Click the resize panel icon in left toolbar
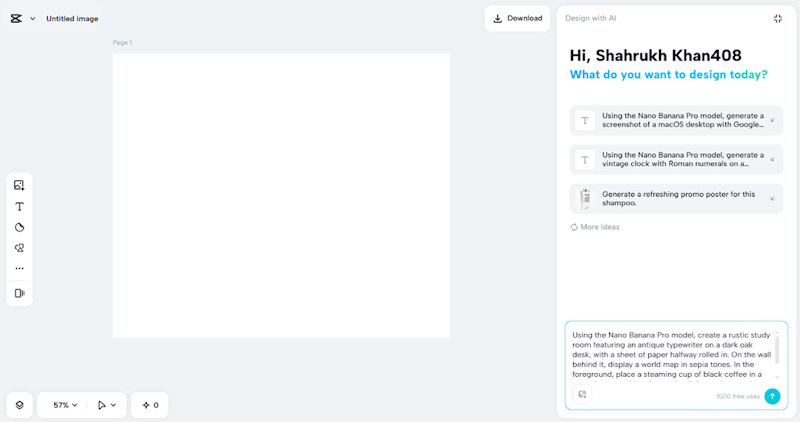This screenshot has width=800, height=422. point(19,293)
